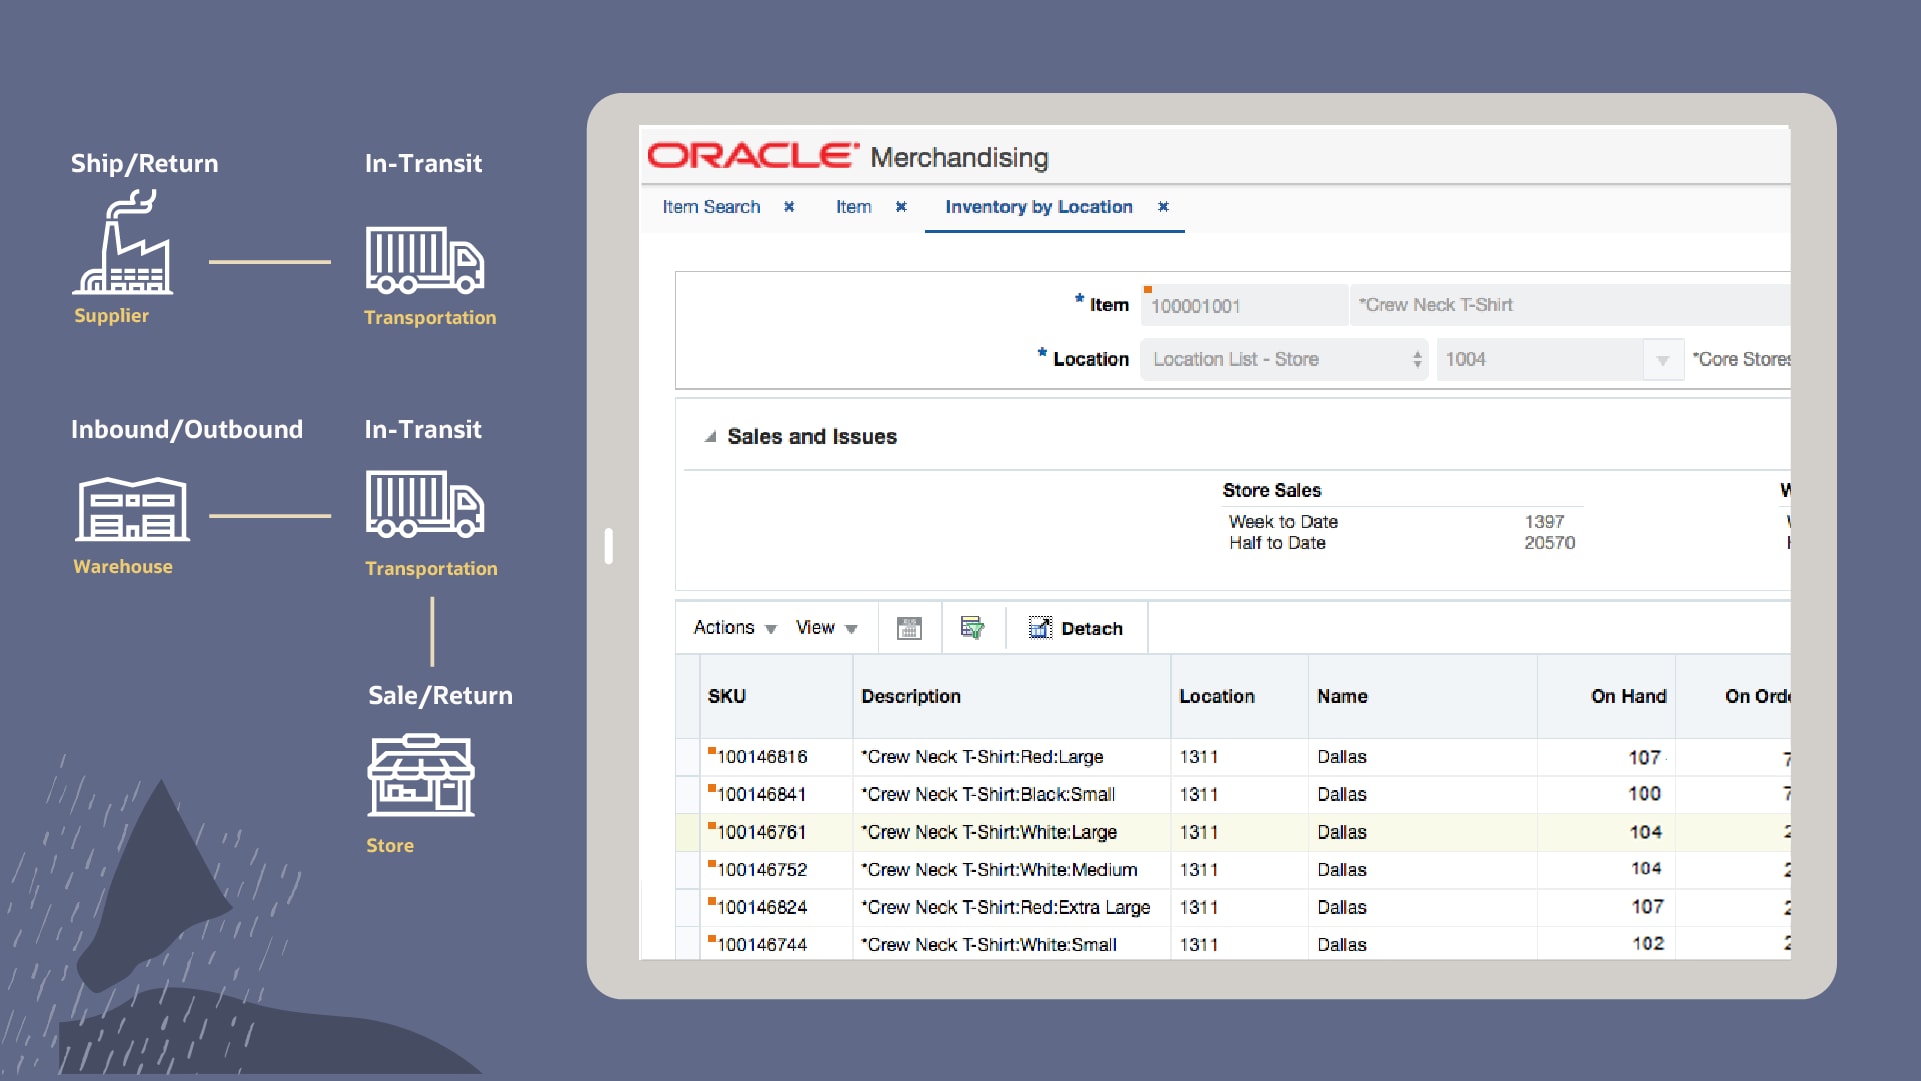Click the Store shop icon
This screenshot has width=1921, height=1081.
pyautogui.click(x=421, y=776)
